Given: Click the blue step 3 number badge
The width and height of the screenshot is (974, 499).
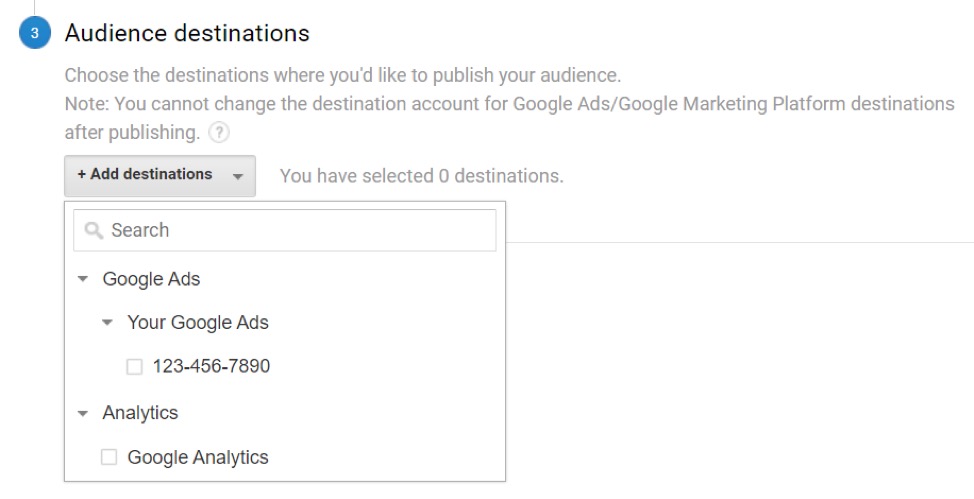Looking at the screenshot, I should click(34, 34).
